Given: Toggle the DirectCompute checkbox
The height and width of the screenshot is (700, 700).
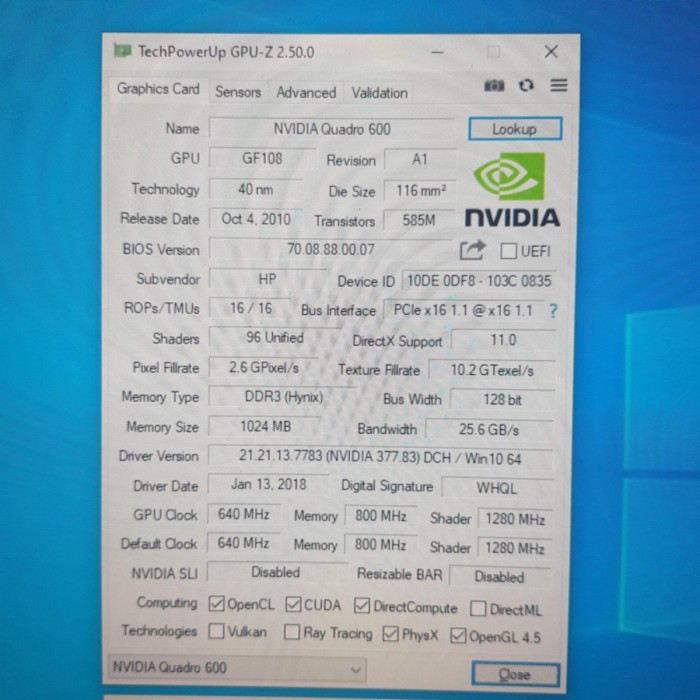Looking at the screenshot, I should click(x=362, y=606).
